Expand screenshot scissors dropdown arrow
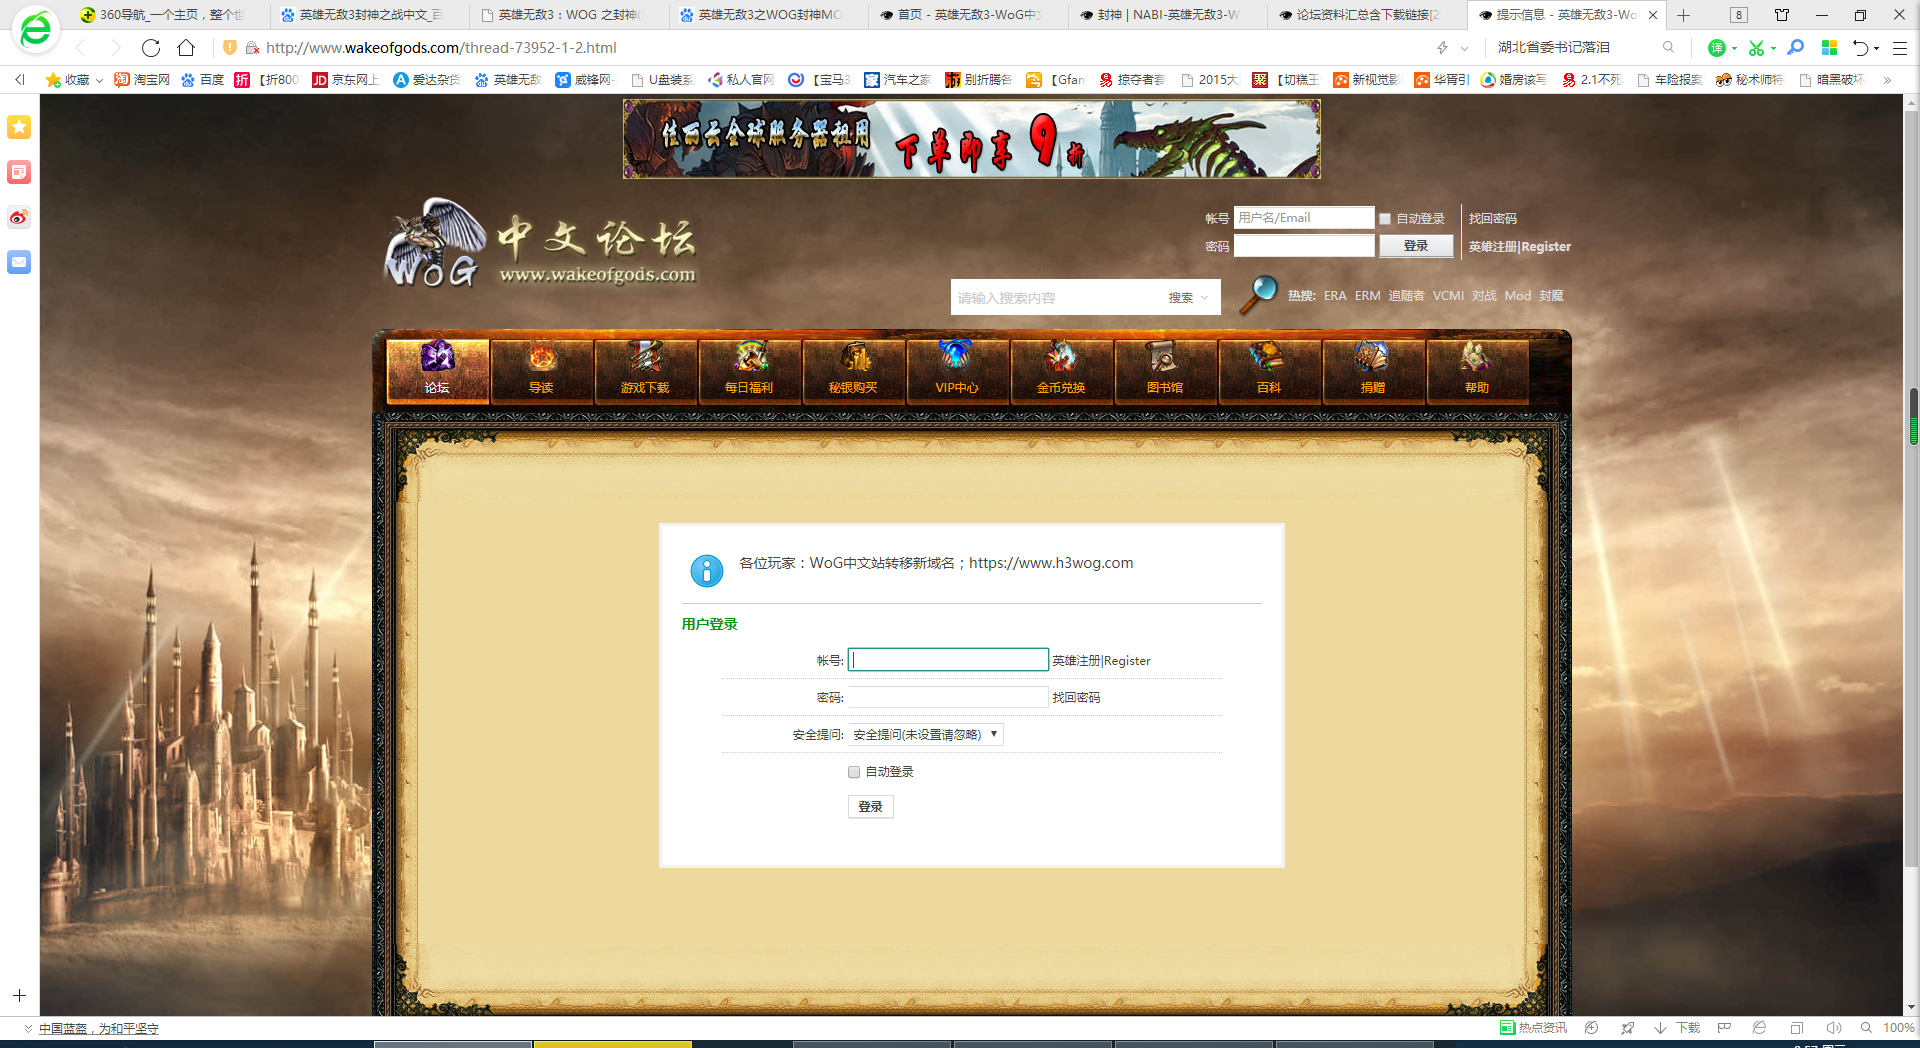The width and height of the screenshot is (1920, 1048). 1773,48
